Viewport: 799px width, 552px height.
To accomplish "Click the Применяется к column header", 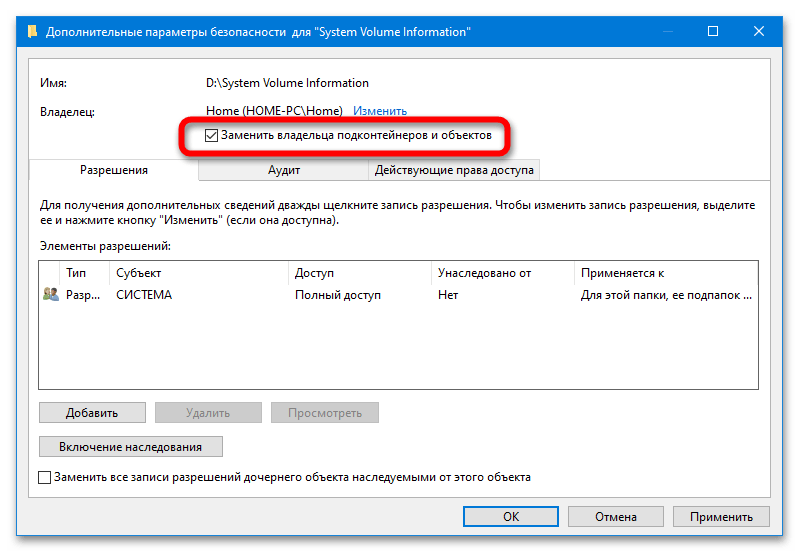I will click(665, 273).
